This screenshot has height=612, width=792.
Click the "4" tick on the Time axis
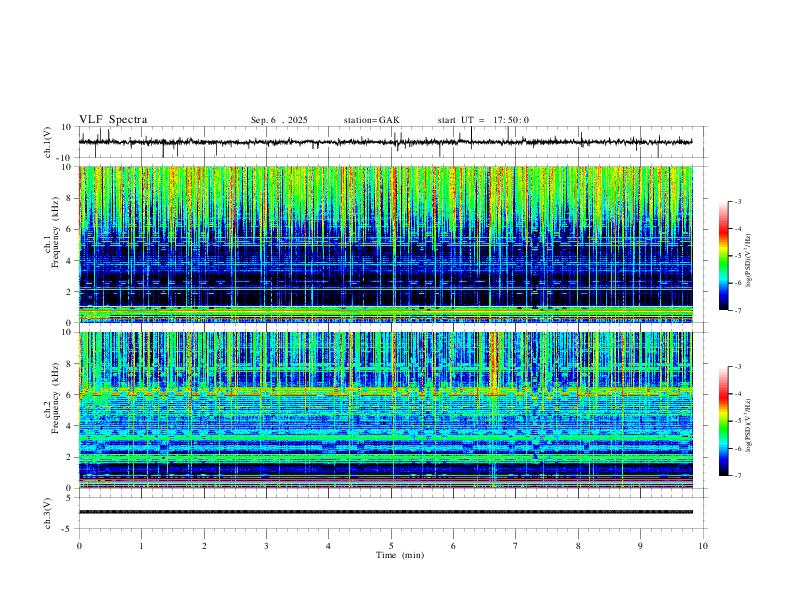[328, 546]
